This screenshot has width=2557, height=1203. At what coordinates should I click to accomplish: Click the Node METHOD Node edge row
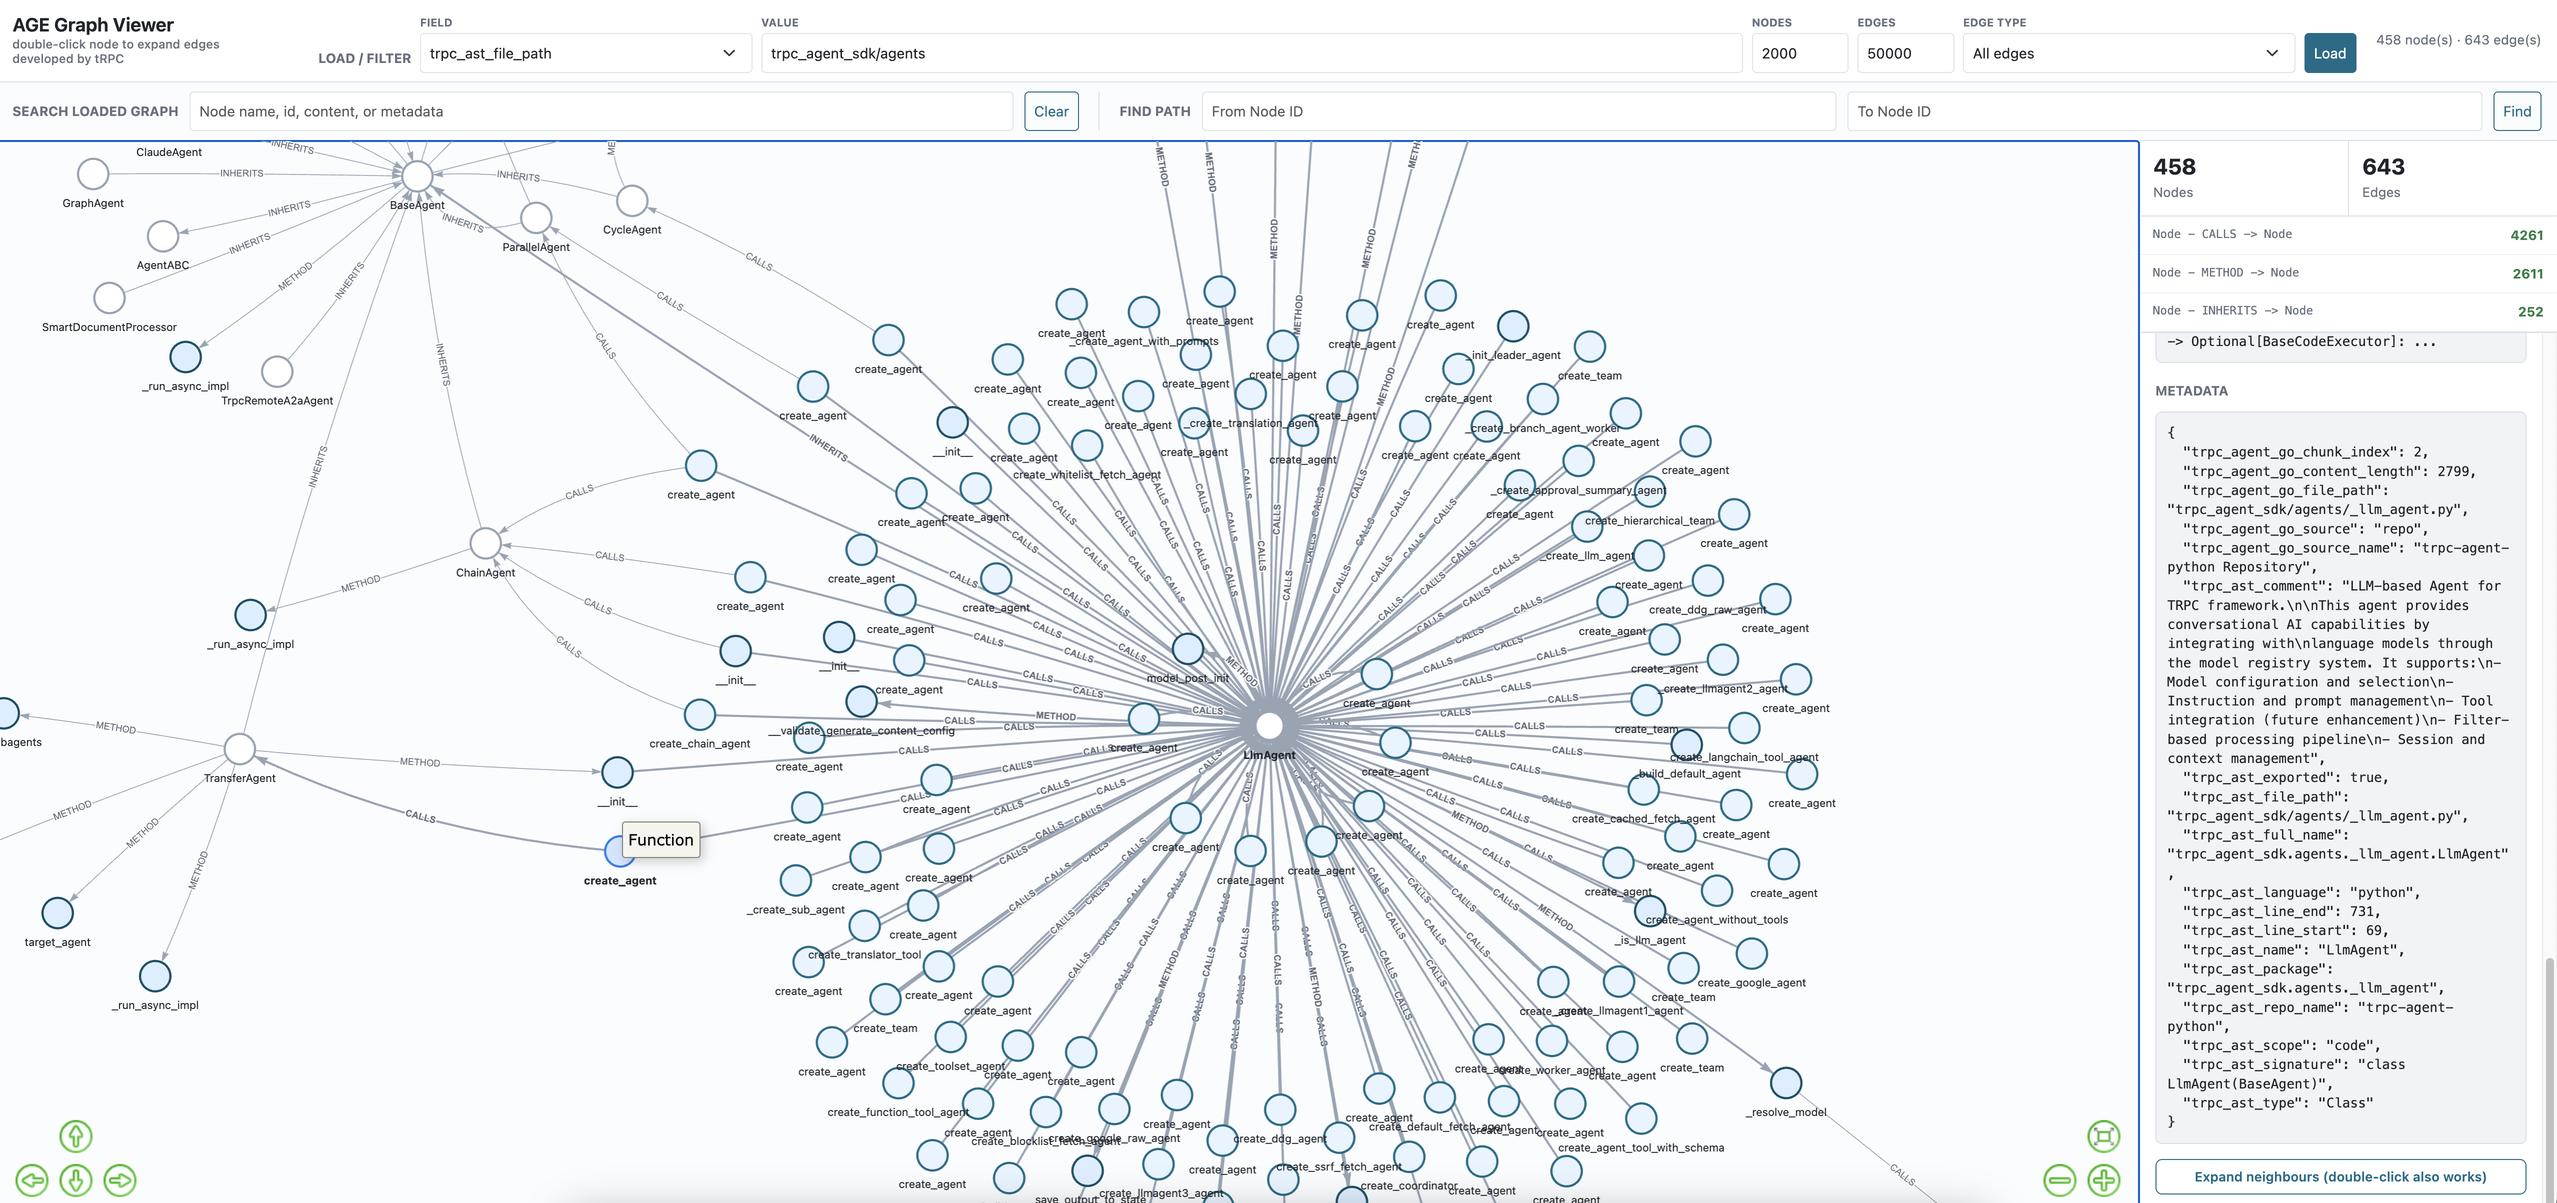pos(2347,273)
